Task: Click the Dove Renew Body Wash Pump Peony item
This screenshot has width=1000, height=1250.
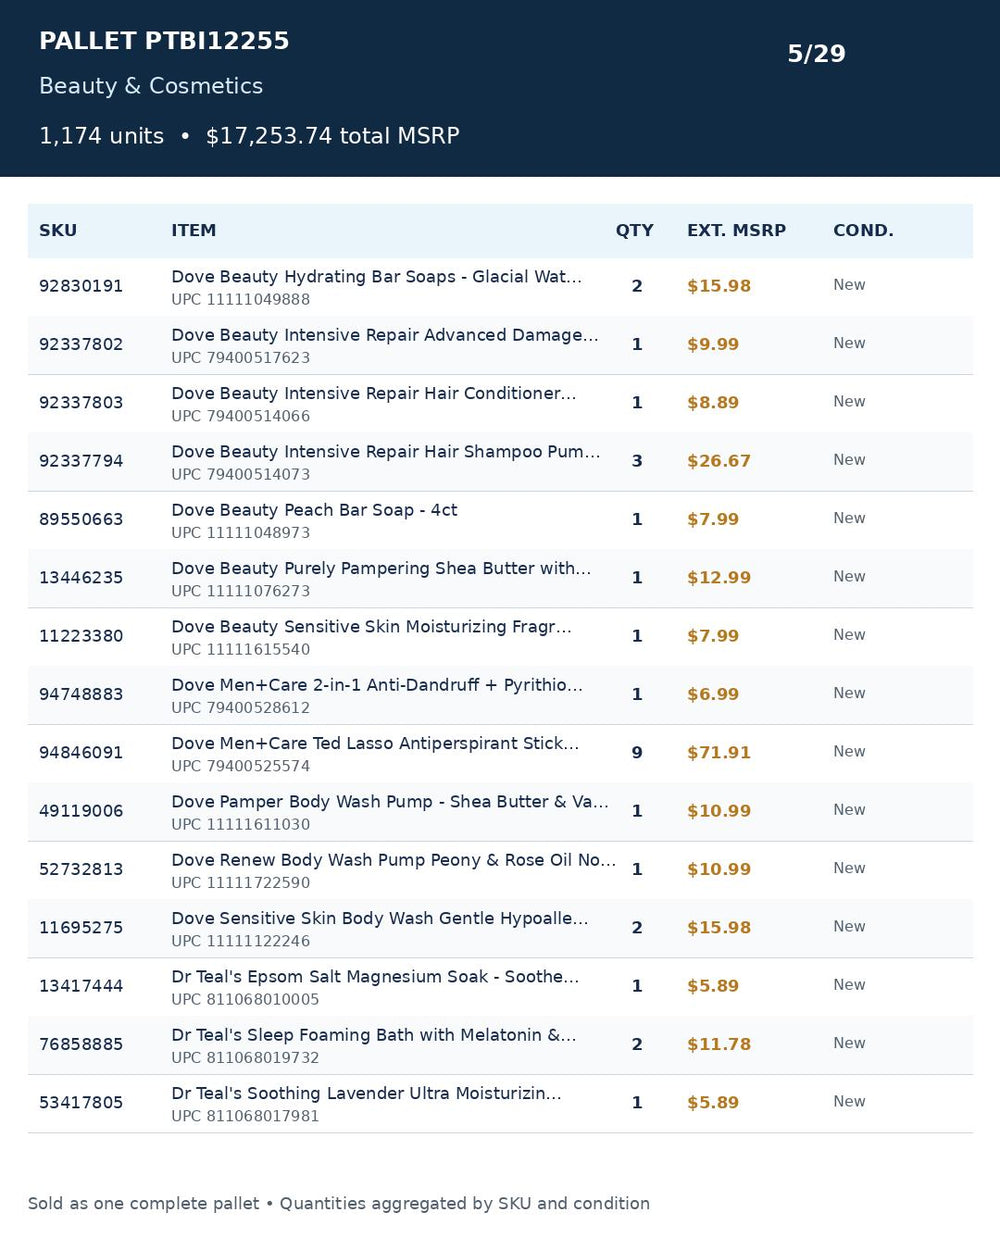Action: tap(393, 860)
